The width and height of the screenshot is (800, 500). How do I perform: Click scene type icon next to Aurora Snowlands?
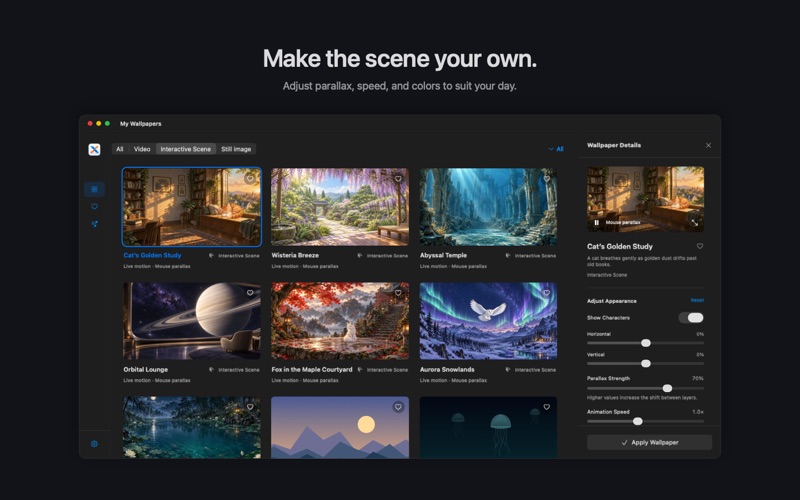(x=508, y=369)
